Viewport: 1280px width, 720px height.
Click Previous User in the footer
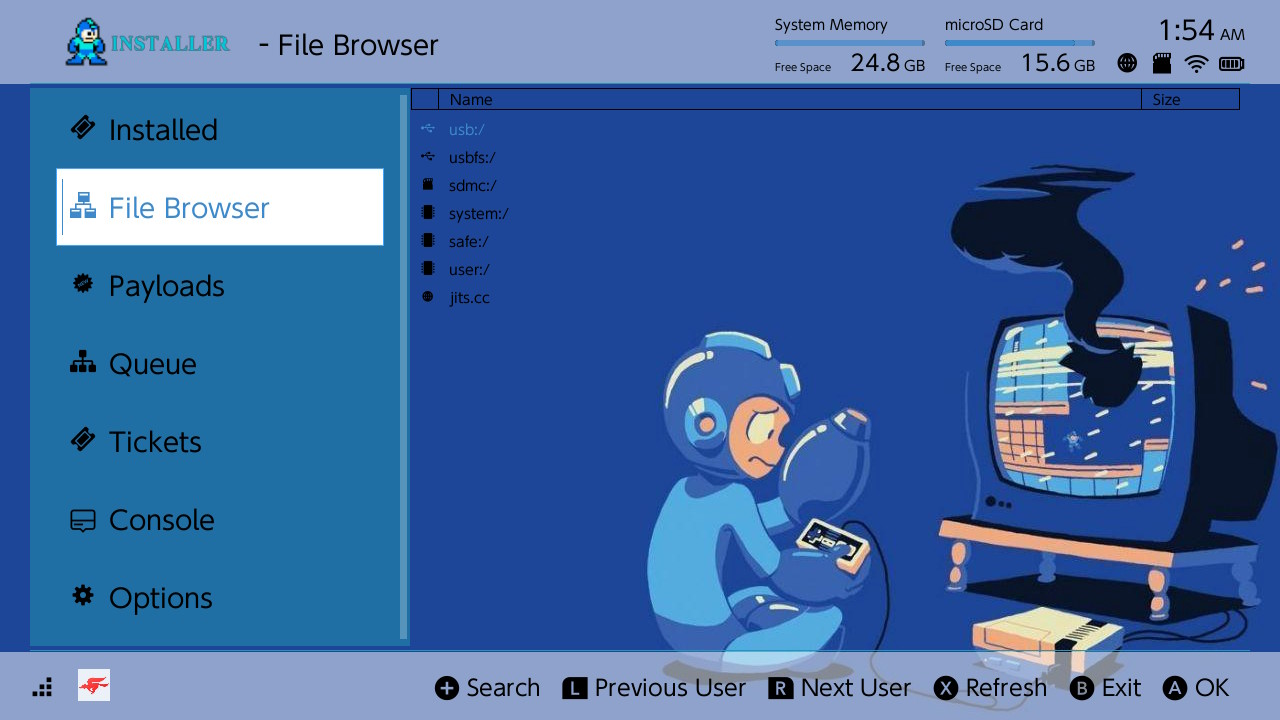coord(670,688)
